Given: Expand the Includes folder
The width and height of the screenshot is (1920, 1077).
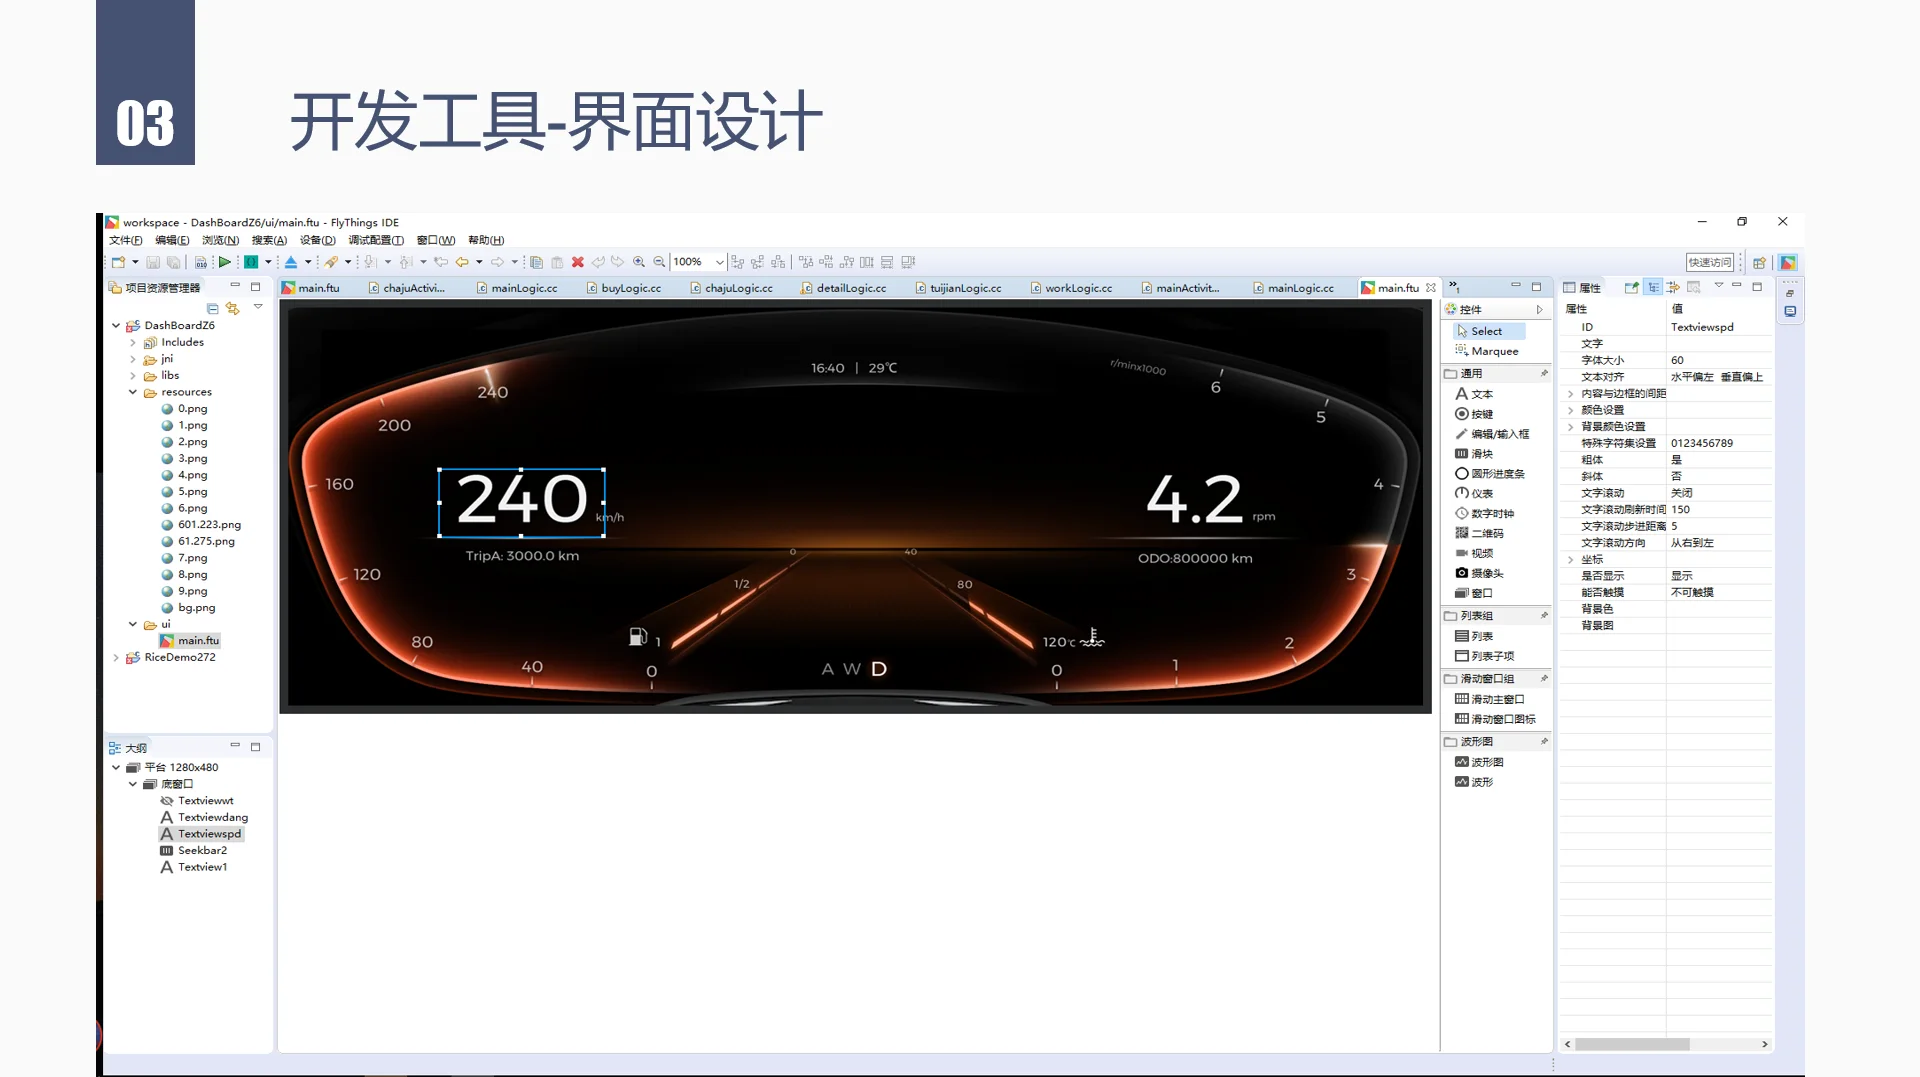Looking at the screenshot, I should 133,342.
